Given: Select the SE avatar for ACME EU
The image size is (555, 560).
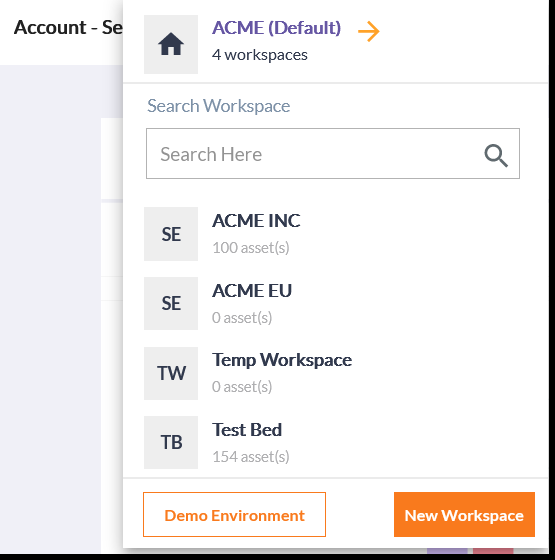Looking at the screenshot, I should (171, 303).
